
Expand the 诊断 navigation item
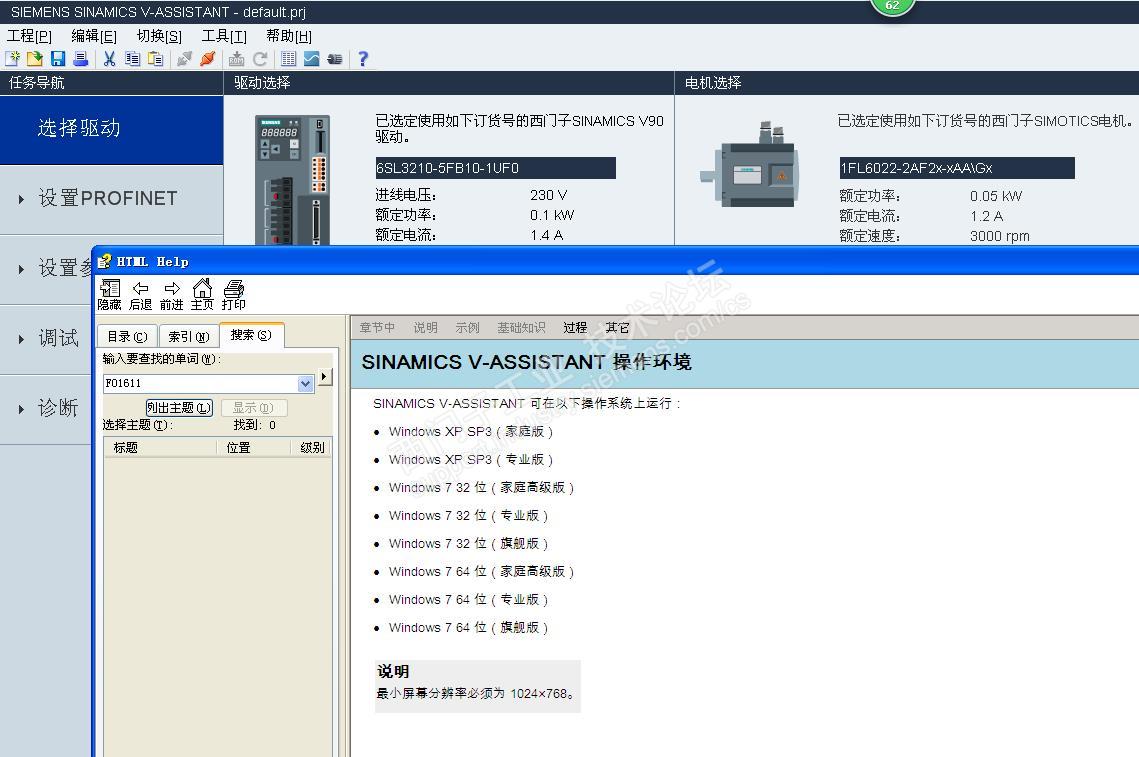tap(46, 408)
